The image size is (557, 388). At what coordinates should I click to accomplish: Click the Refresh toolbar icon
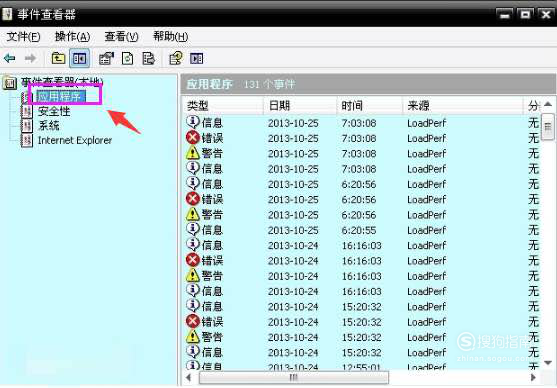click(127, 58)
